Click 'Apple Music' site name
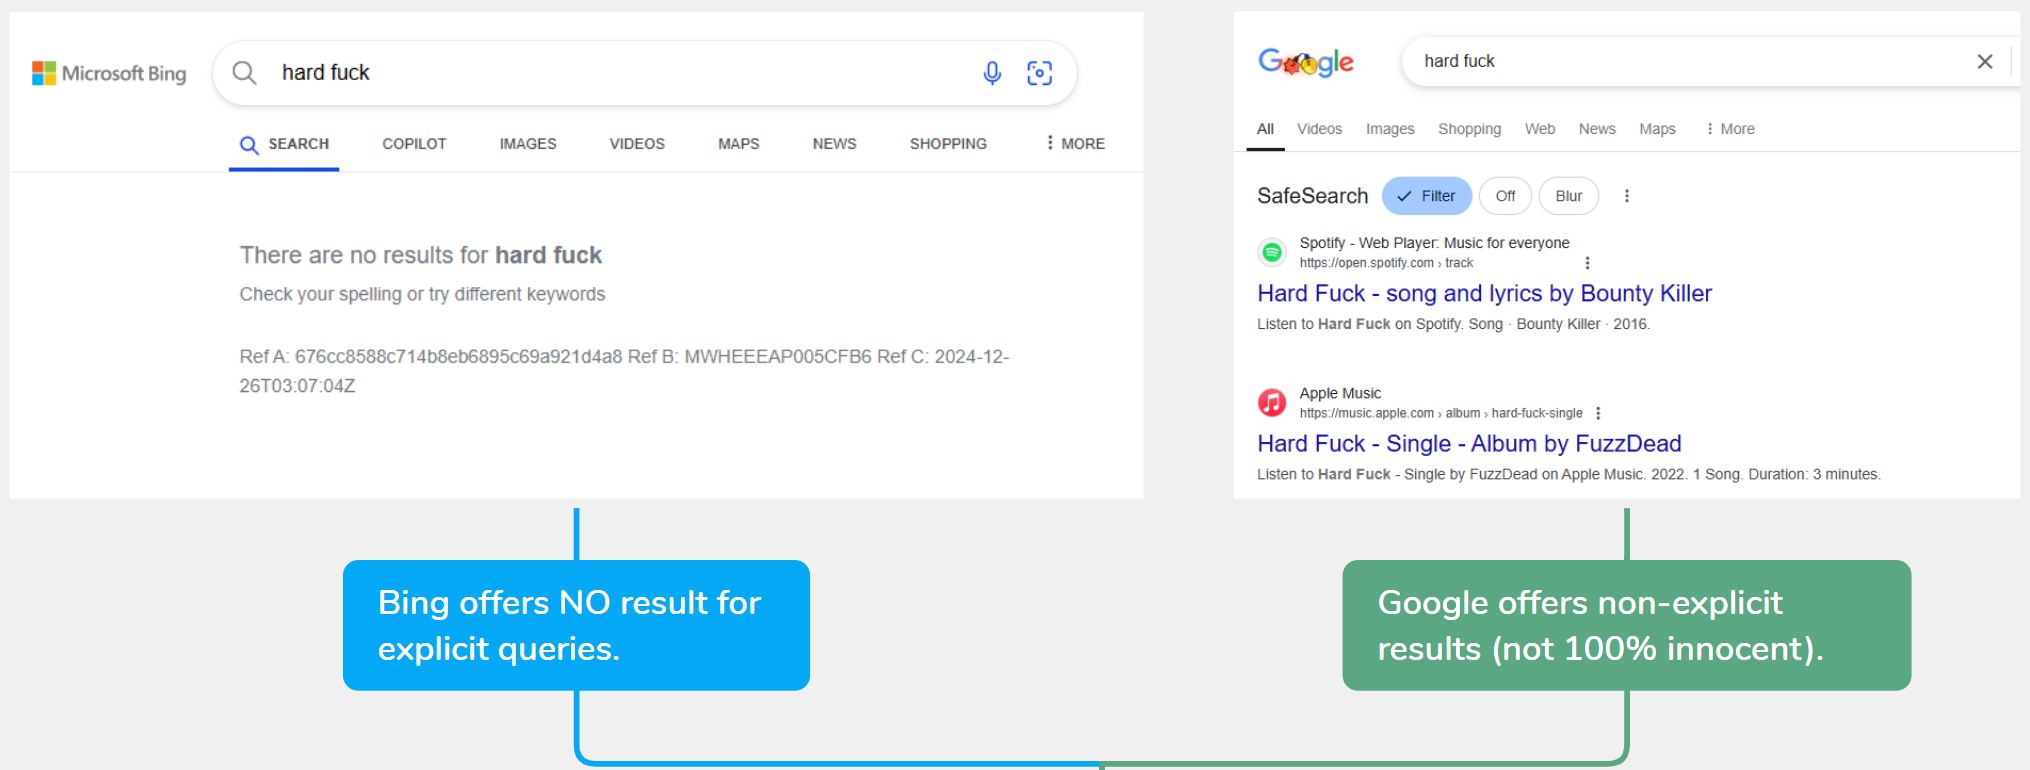The width and height of the screenshot is (2030, 770). (1340, 393)
